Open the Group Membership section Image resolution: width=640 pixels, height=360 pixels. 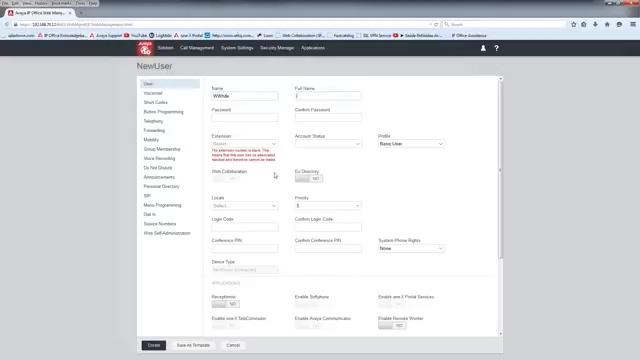[162, 149]
